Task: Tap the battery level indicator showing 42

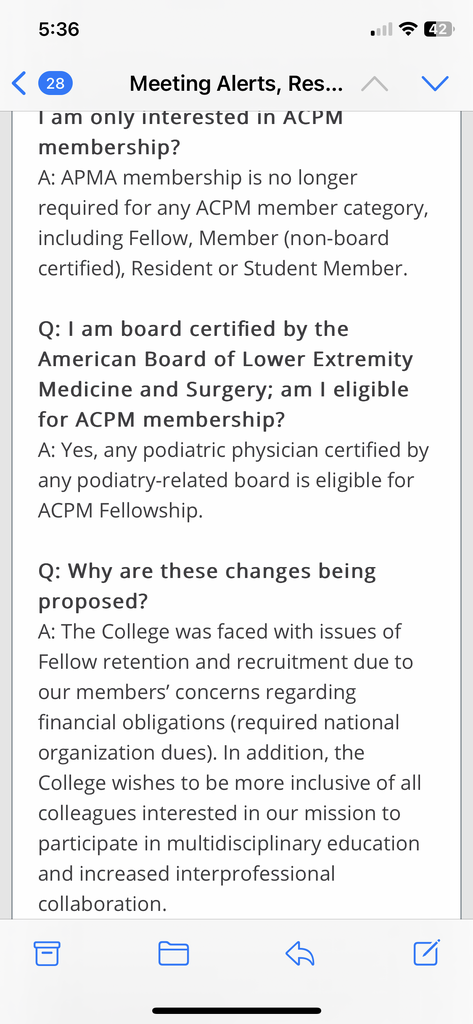Action: coord(439,29)
